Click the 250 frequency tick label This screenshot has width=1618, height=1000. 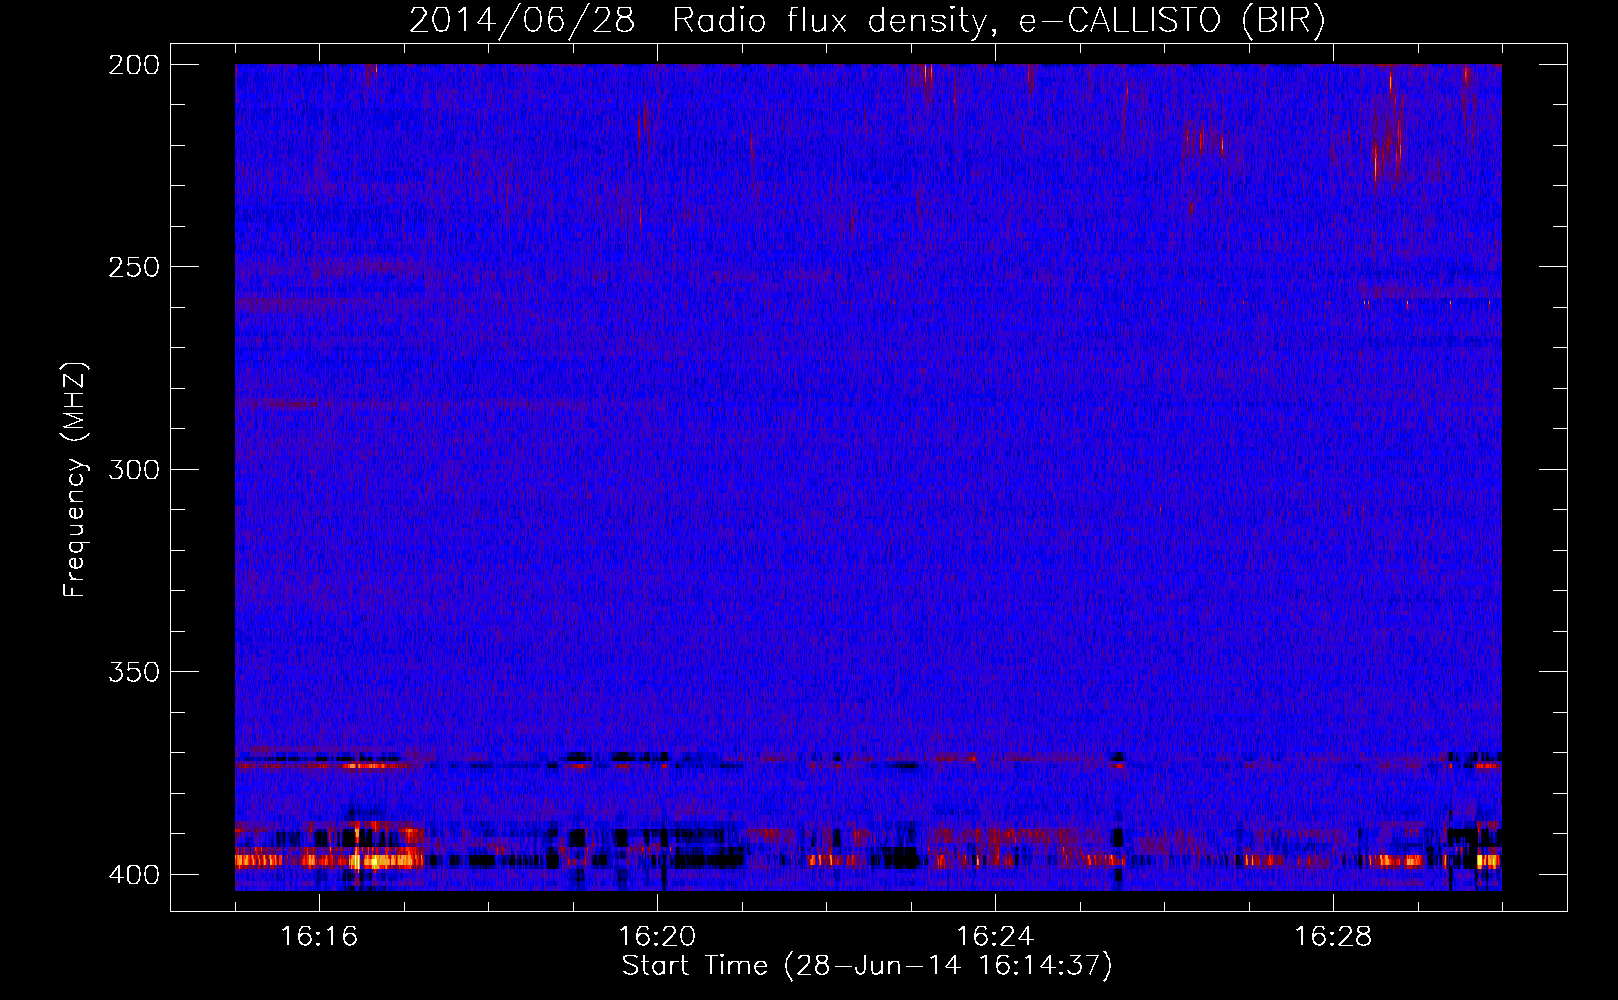pos(134,267)
